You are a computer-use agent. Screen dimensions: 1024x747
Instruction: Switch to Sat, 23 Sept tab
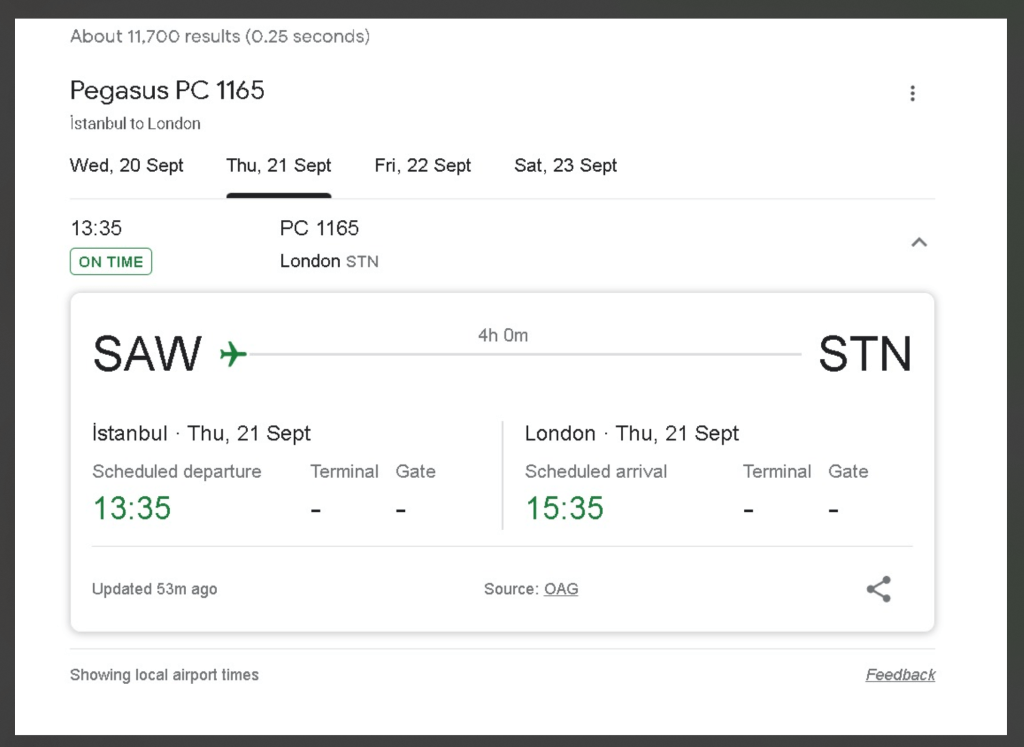tap(566, 166)
